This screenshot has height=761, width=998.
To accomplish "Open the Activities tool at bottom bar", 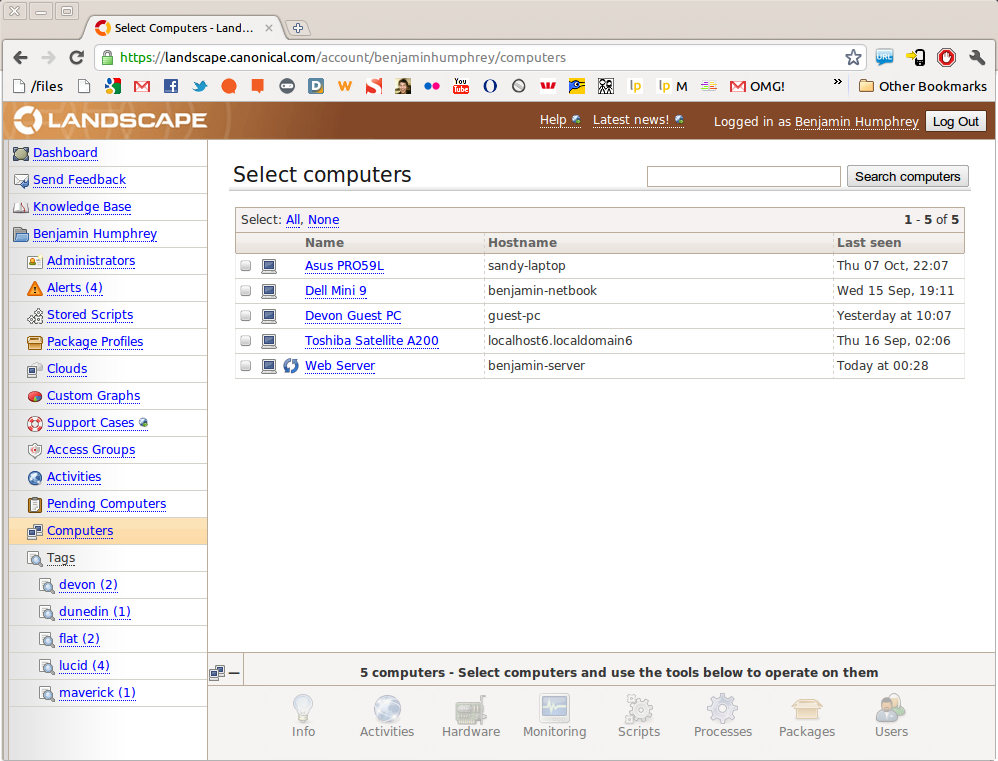I will point(387,716).
